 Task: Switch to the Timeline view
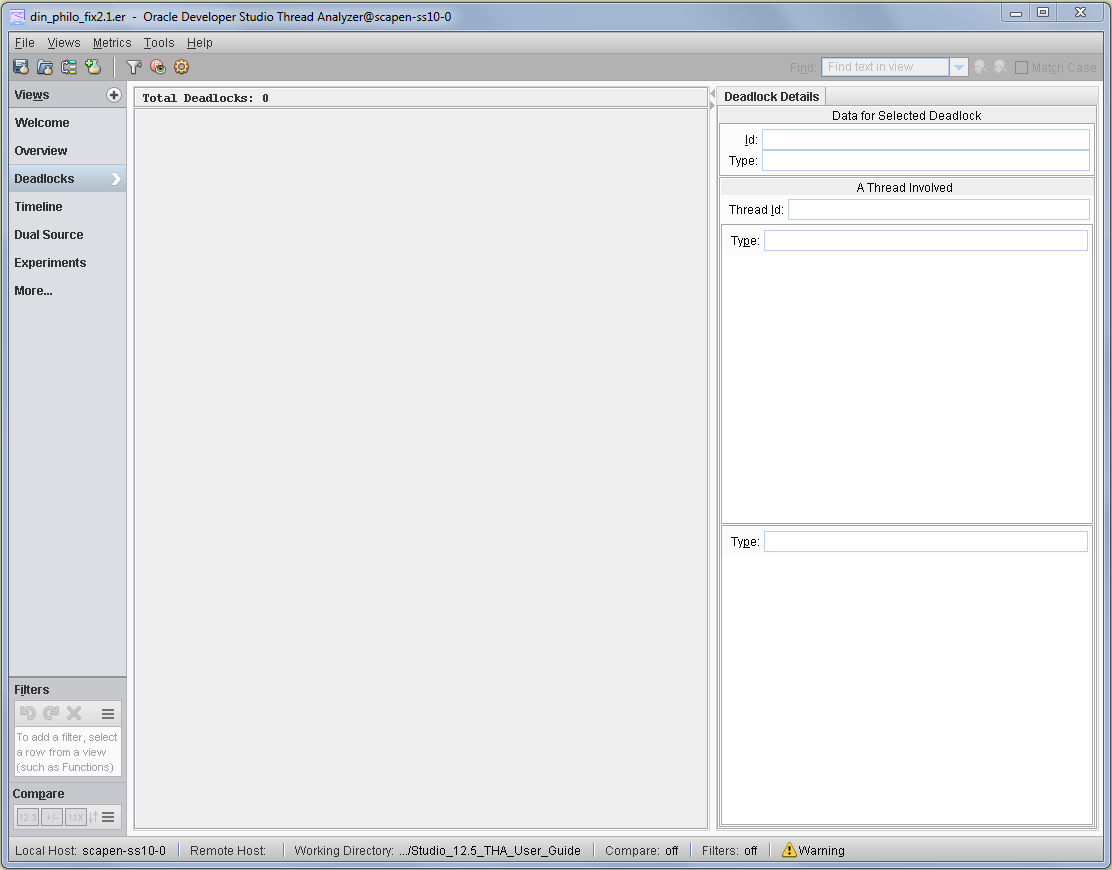(x=67, y=207)
